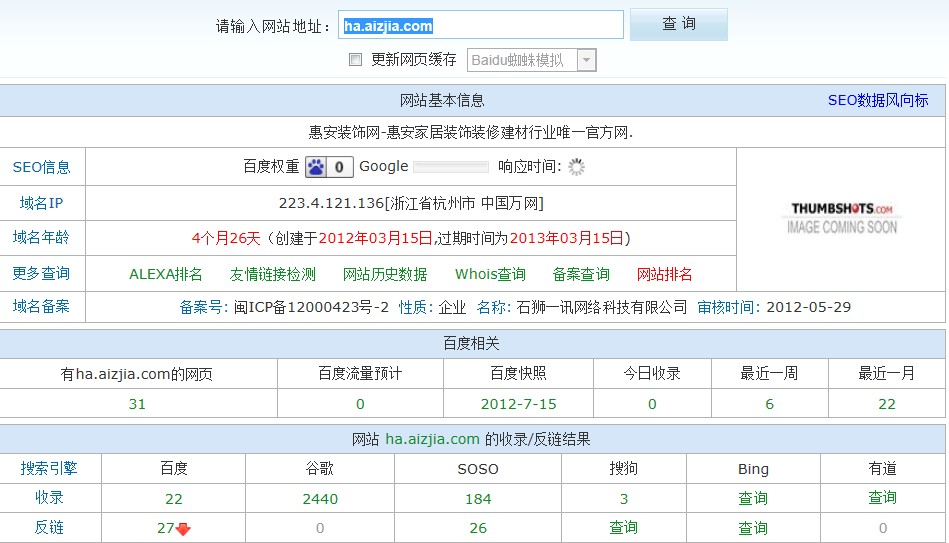Open the ALEXA排名 link
The image size is (949, 543).
click(x=166, y=274)
